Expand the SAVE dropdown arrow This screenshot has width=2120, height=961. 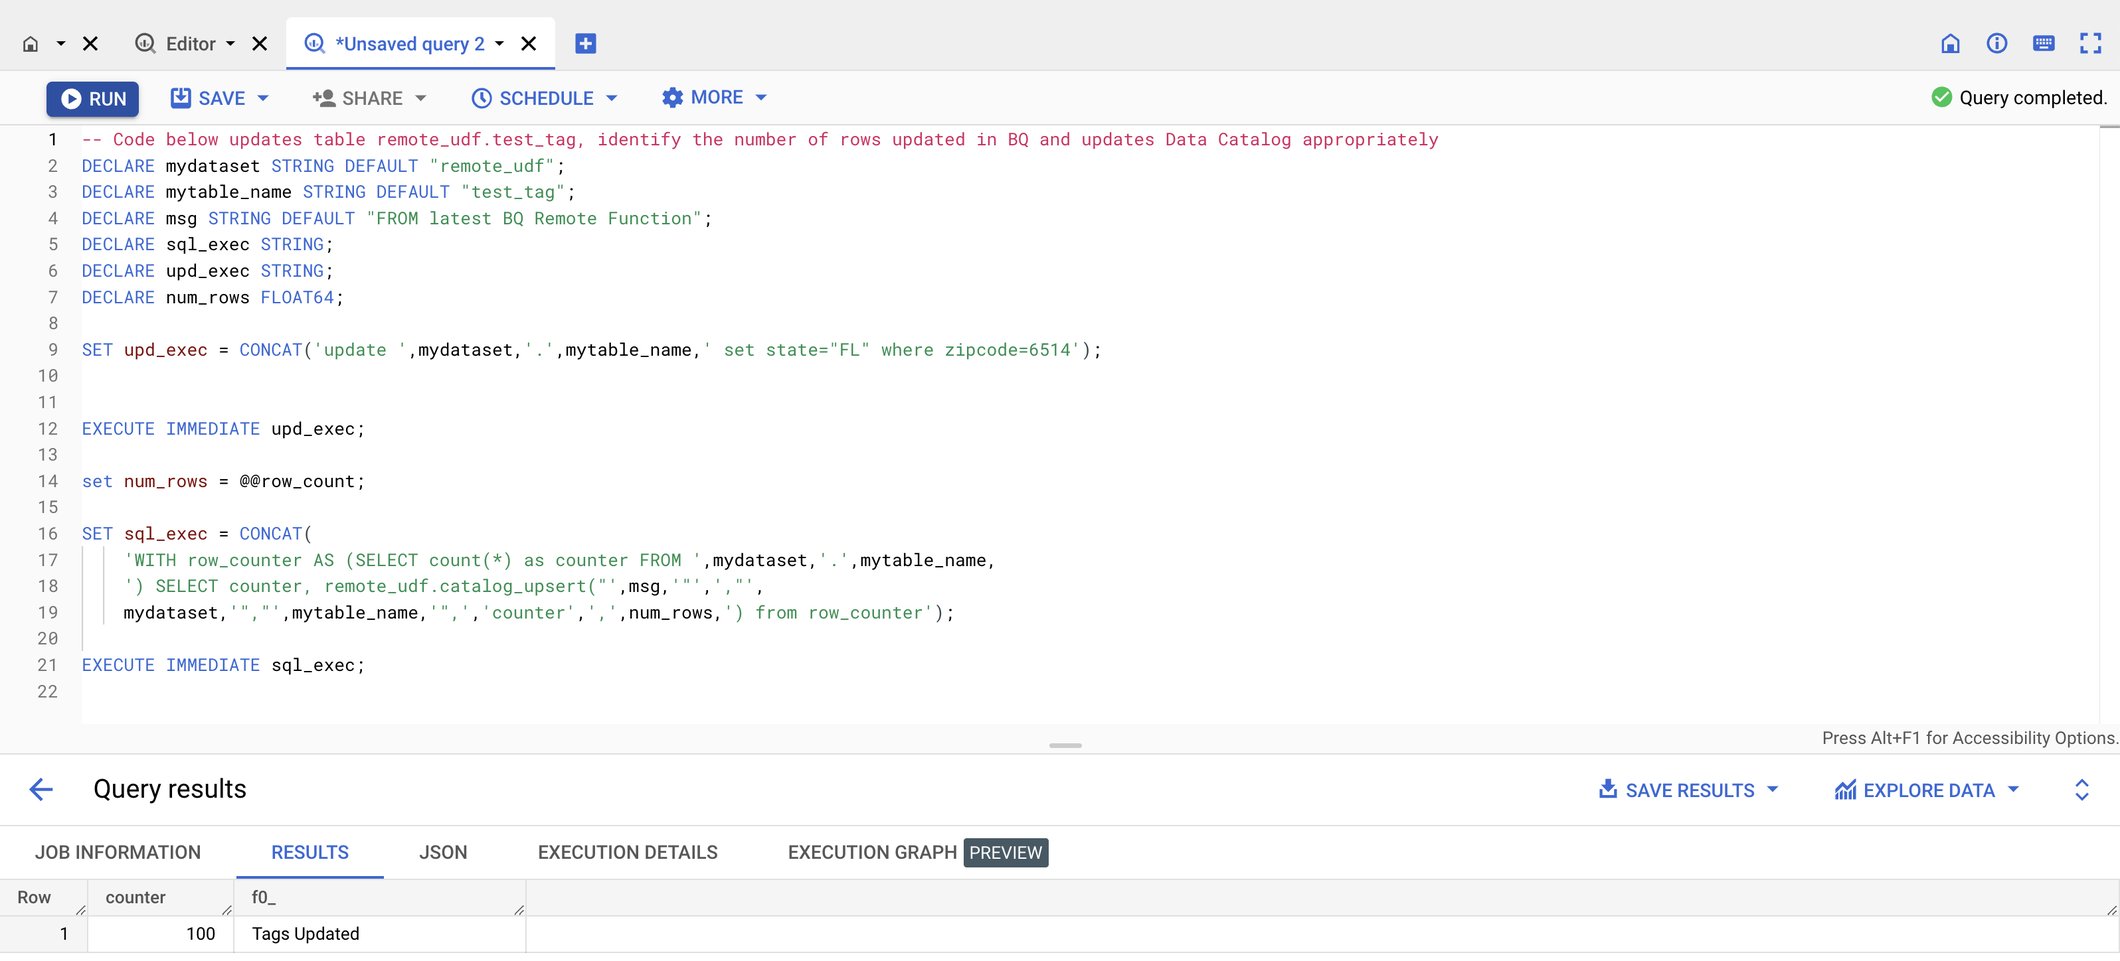263,98
